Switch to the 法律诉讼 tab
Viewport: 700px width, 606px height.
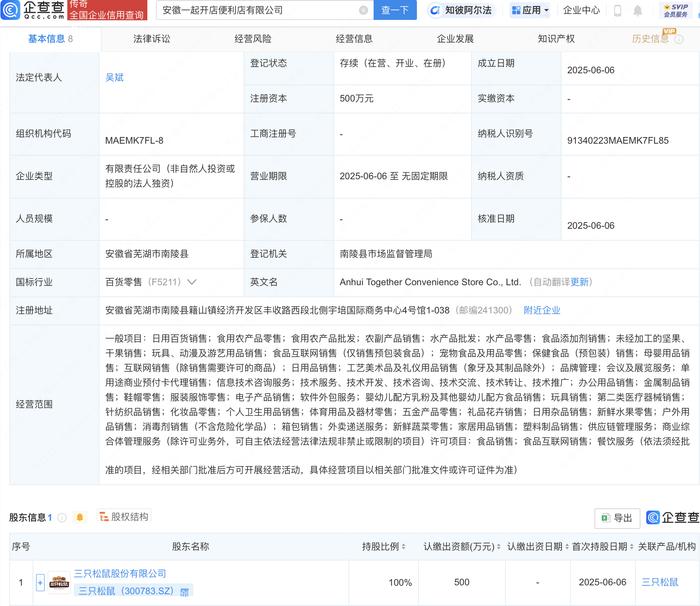click(x=152, y=39)
